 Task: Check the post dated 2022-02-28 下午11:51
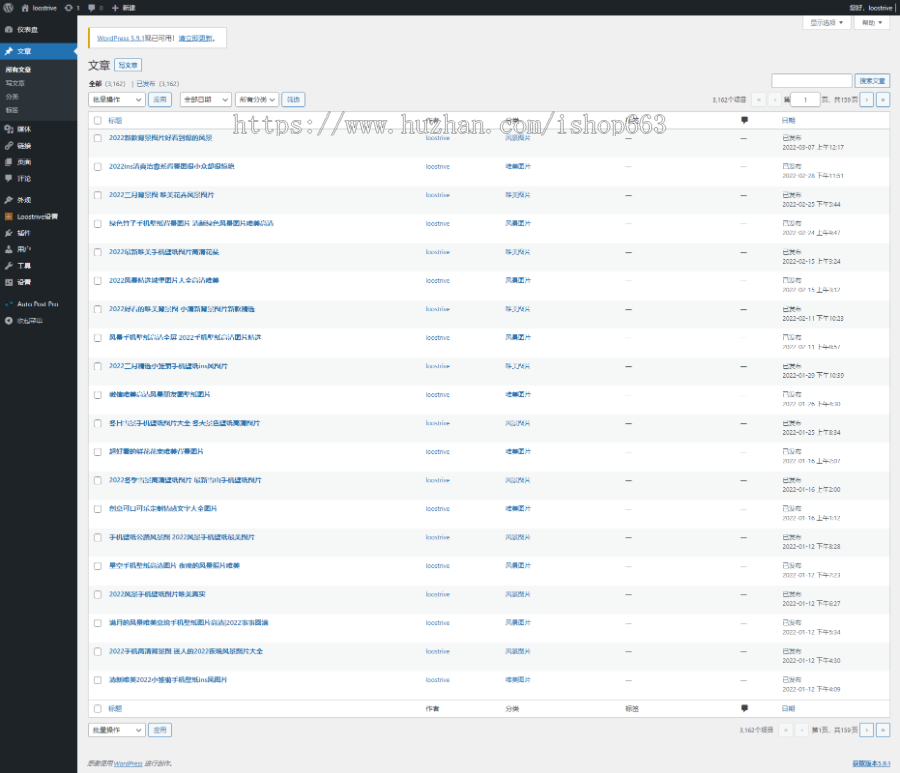click(x=98, y=166)
